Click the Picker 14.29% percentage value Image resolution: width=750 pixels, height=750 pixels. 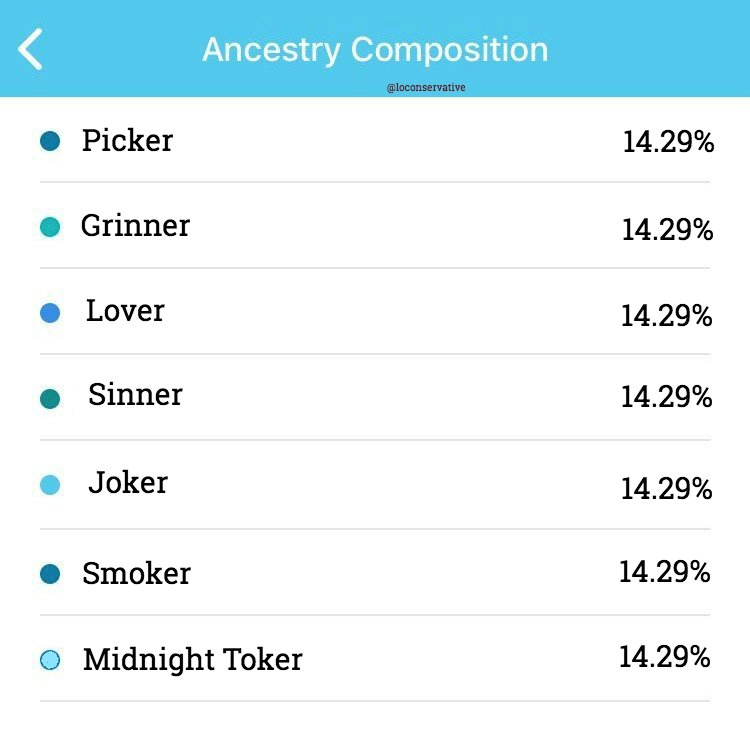click(x=668, y=142)
